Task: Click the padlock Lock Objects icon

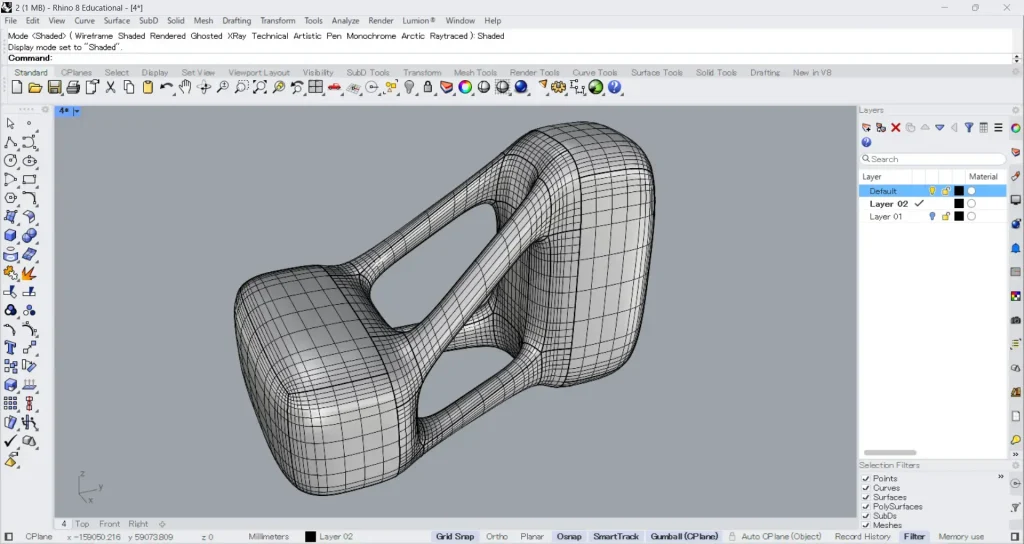Action: pyautogui.click(x=428, y=87)
